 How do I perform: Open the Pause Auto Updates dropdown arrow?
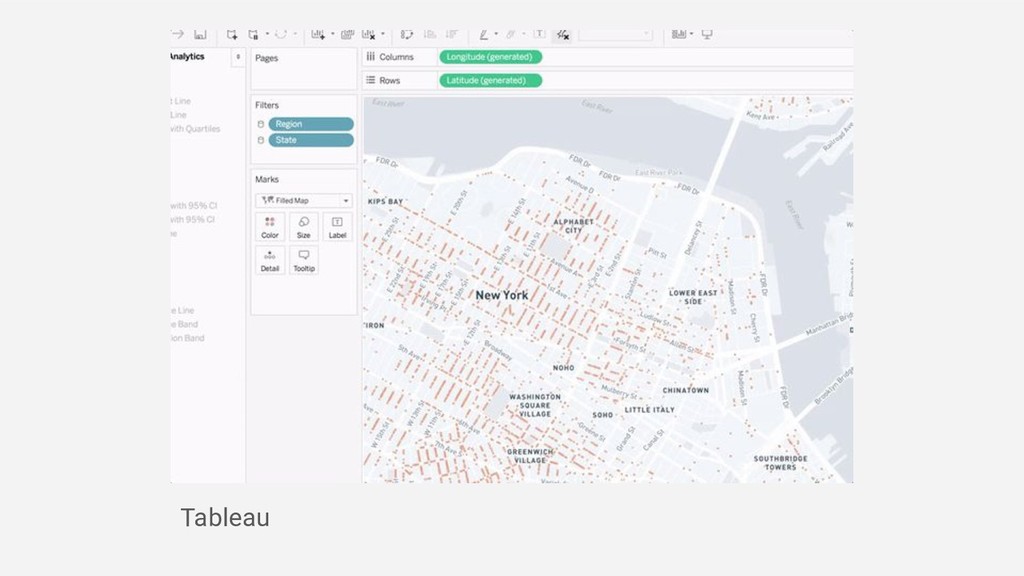[267, 34]
